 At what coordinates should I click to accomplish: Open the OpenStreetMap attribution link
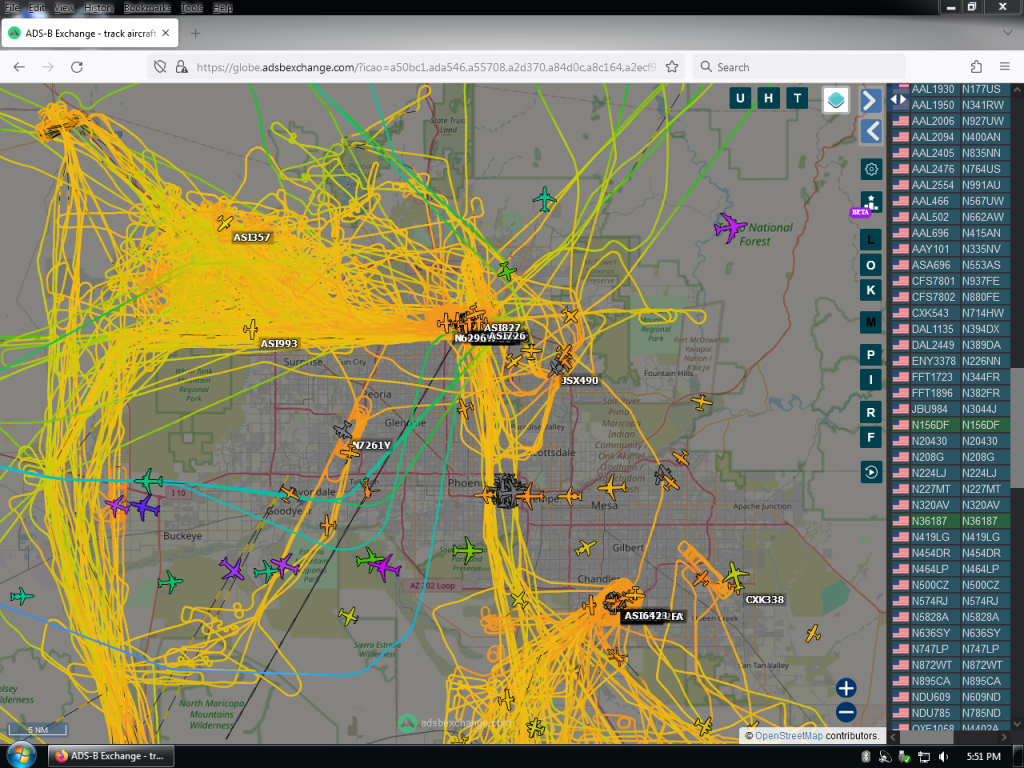tap(789, 735)
